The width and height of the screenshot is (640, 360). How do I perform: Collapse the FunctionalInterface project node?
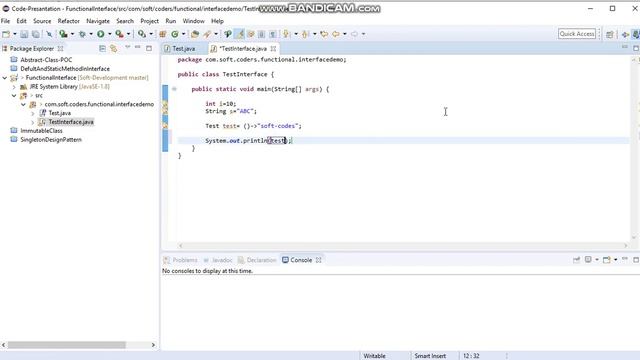[x=5, y=78]
